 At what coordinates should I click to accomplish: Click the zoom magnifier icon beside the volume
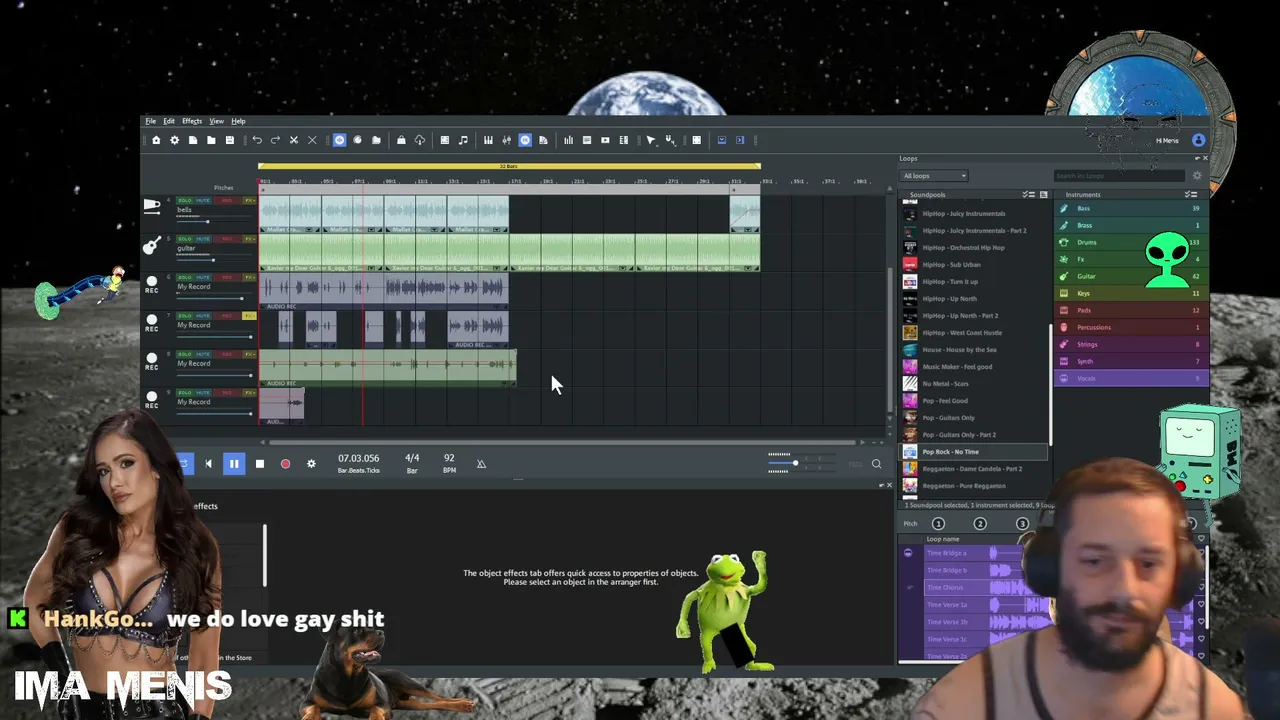pos(876,464)
